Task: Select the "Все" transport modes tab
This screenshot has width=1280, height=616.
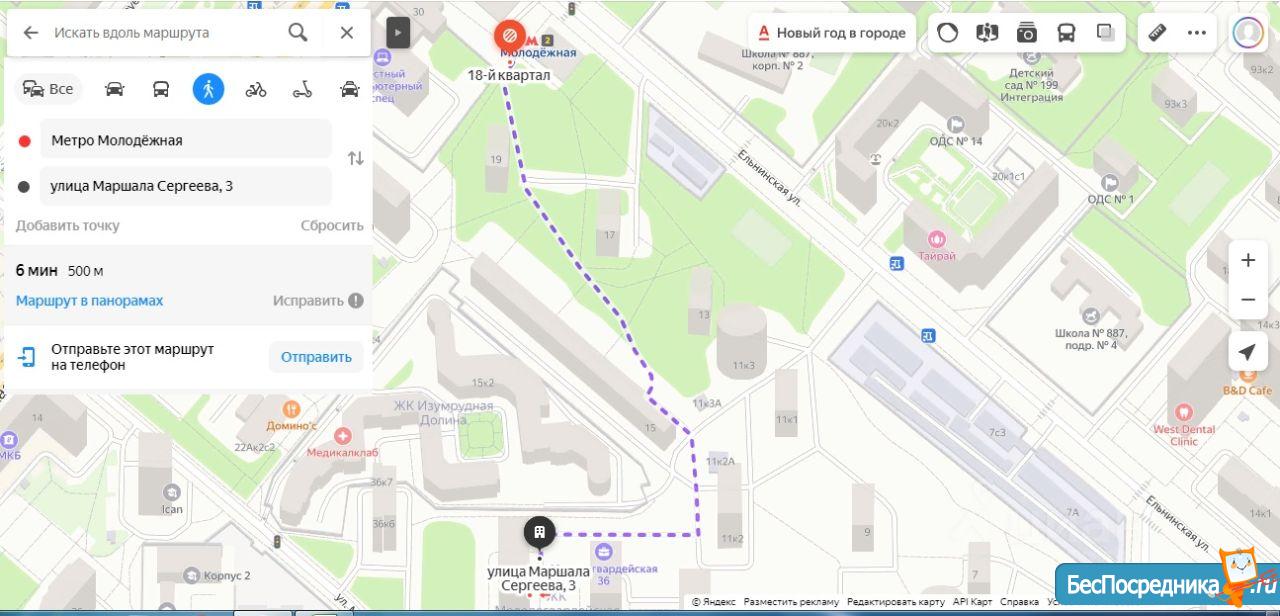Action: (48, 89)
